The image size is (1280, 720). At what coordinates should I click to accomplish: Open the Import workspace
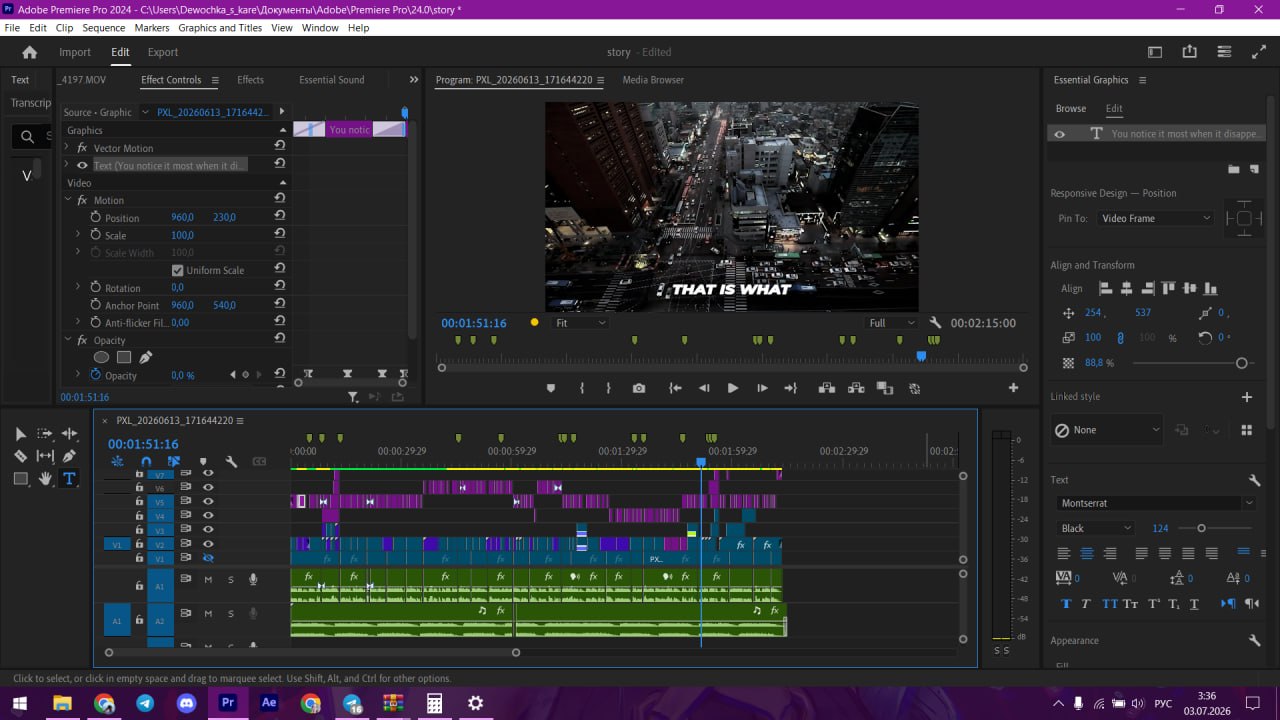[x=75, y=52]
